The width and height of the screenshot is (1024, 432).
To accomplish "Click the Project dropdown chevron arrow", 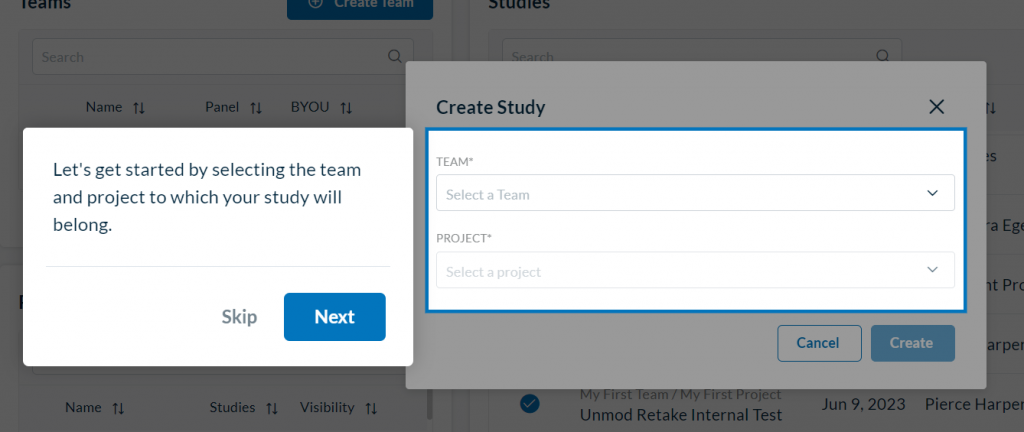I will (x=932, y=271).
